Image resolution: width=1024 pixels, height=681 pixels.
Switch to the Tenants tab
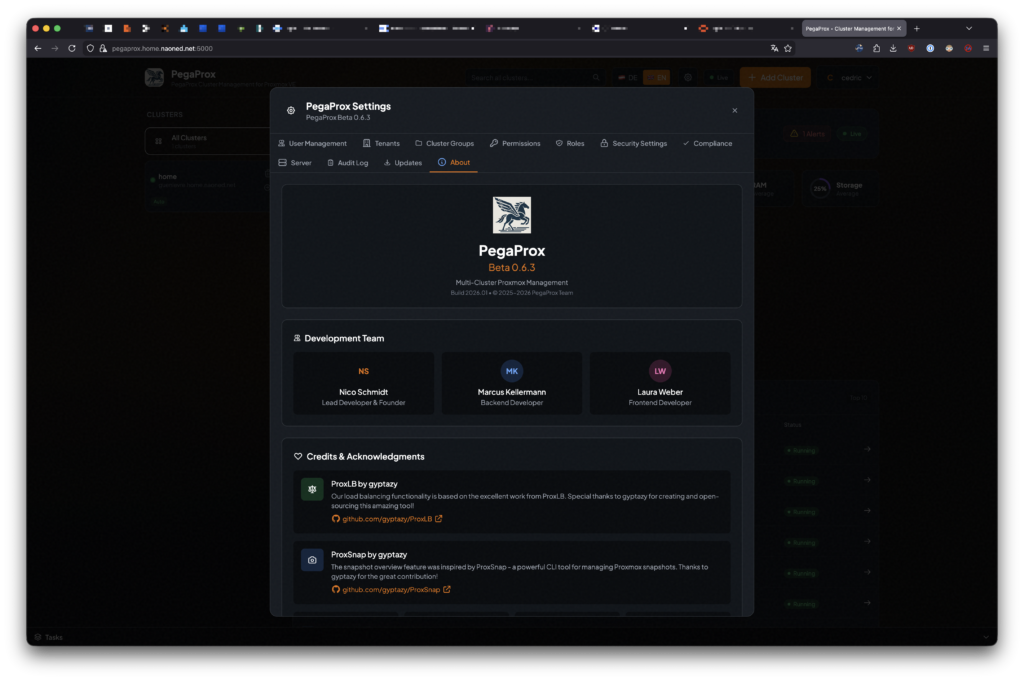coord(381,143)
